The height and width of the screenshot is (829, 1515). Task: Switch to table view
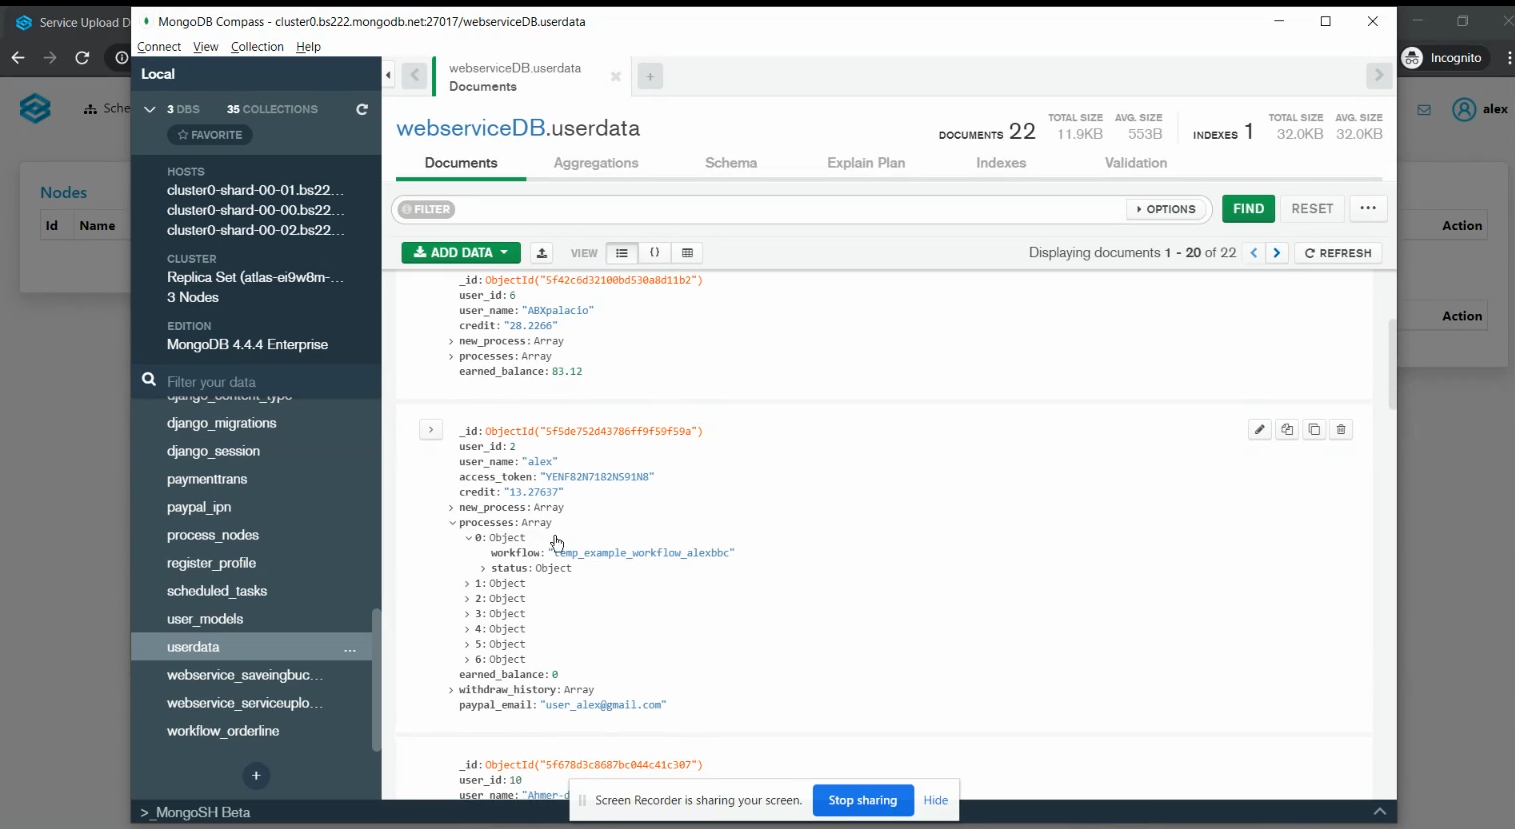(687, 253)
